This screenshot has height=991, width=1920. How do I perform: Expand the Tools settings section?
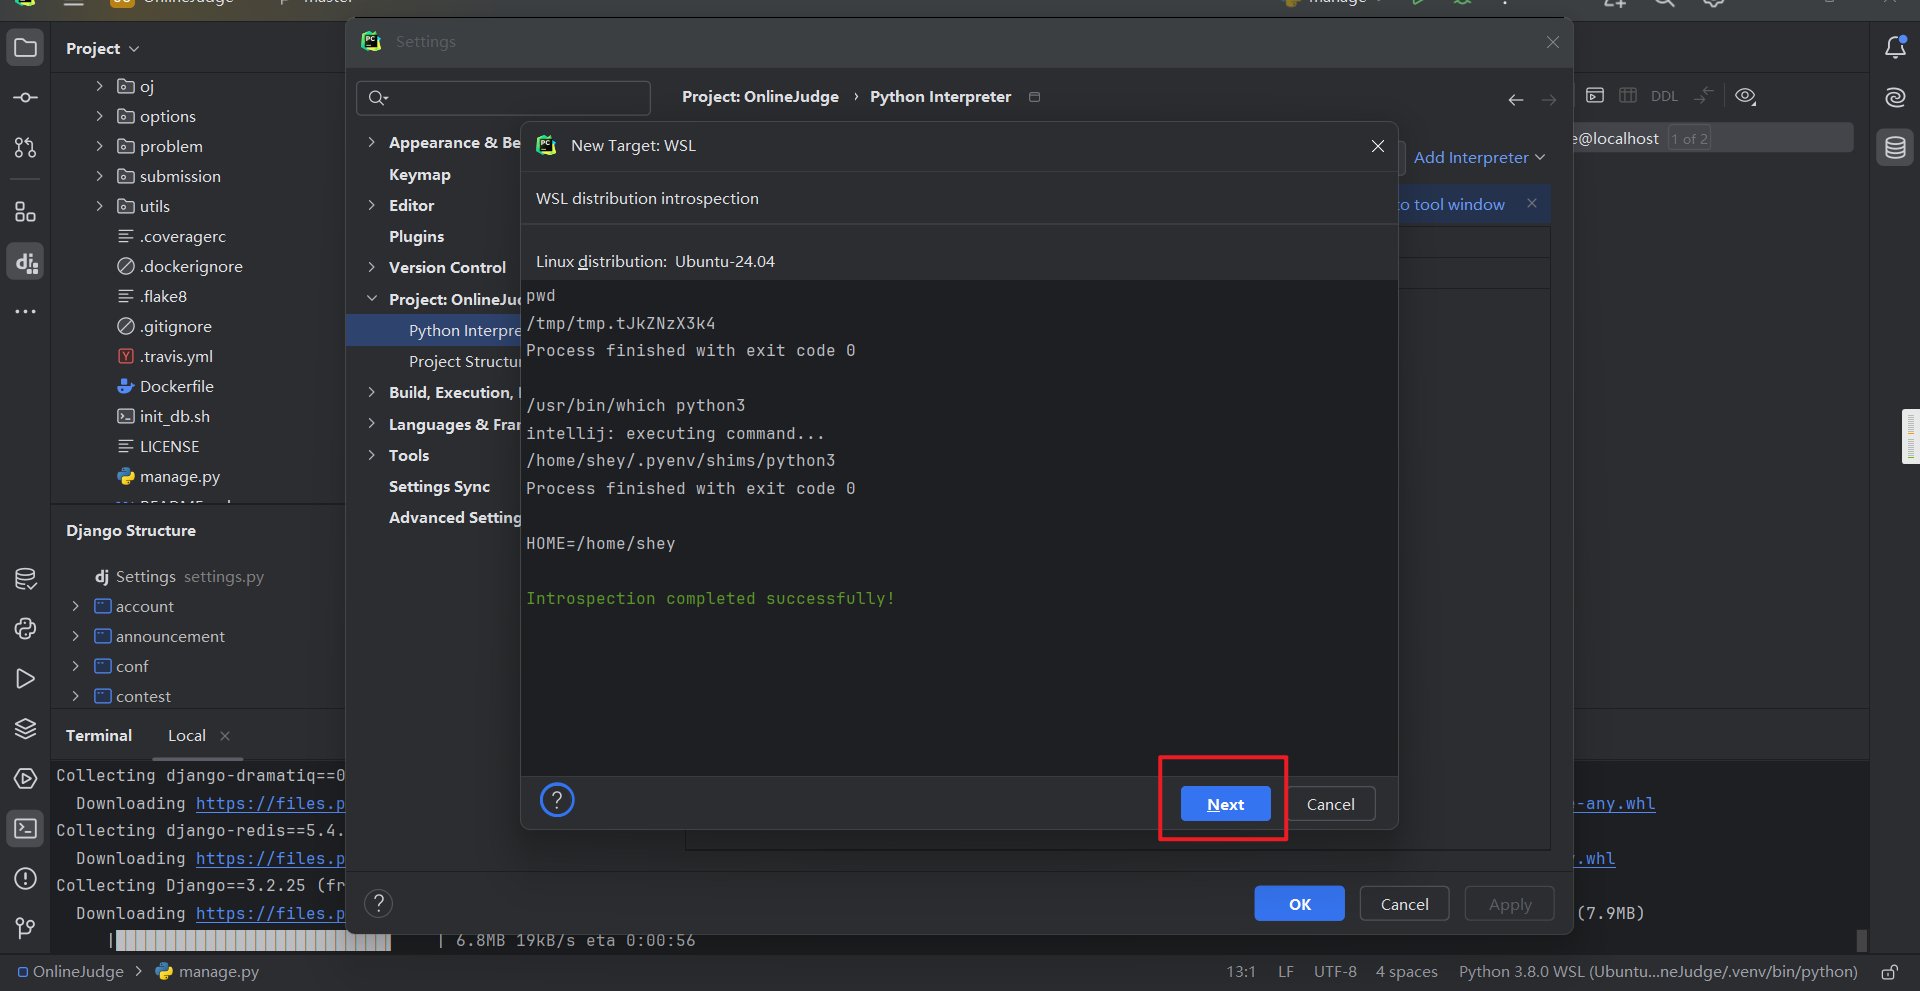coord(372,455)
